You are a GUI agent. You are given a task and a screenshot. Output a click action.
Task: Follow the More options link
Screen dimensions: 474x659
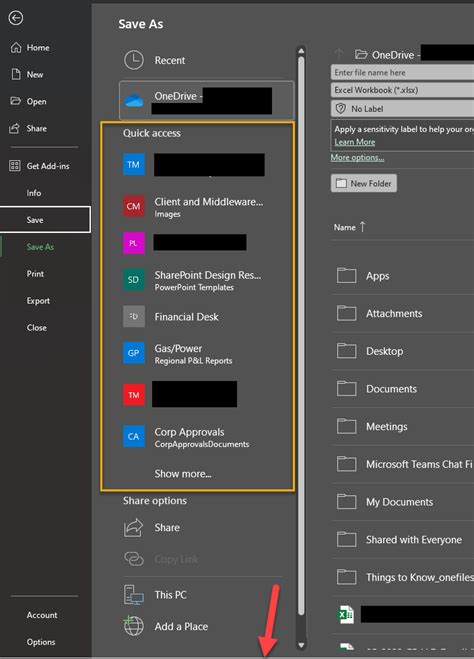pyautogui.click(x=357, y=158)
